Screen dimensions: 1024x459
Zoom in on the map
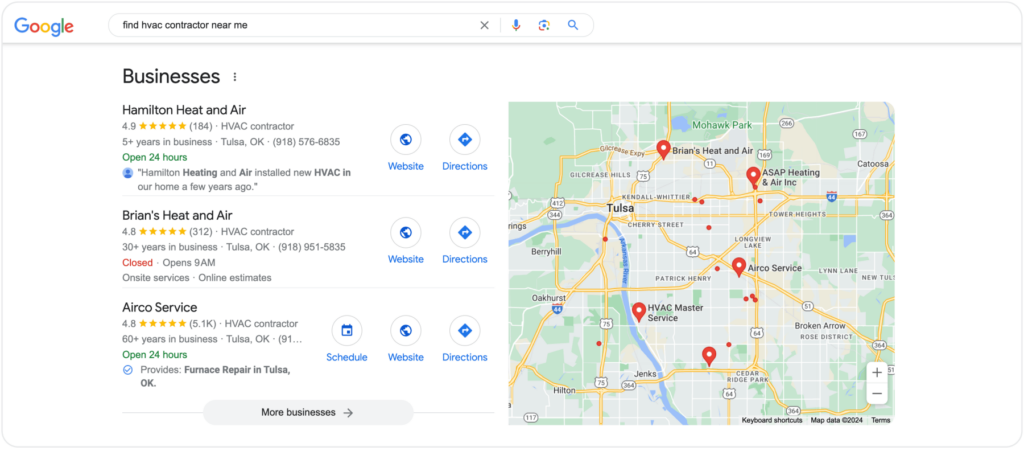[877, 373]
